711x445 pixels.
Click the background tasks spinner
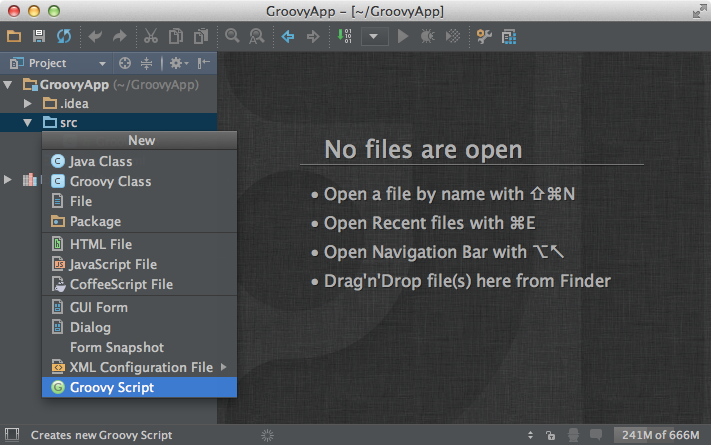click(268, 435)
